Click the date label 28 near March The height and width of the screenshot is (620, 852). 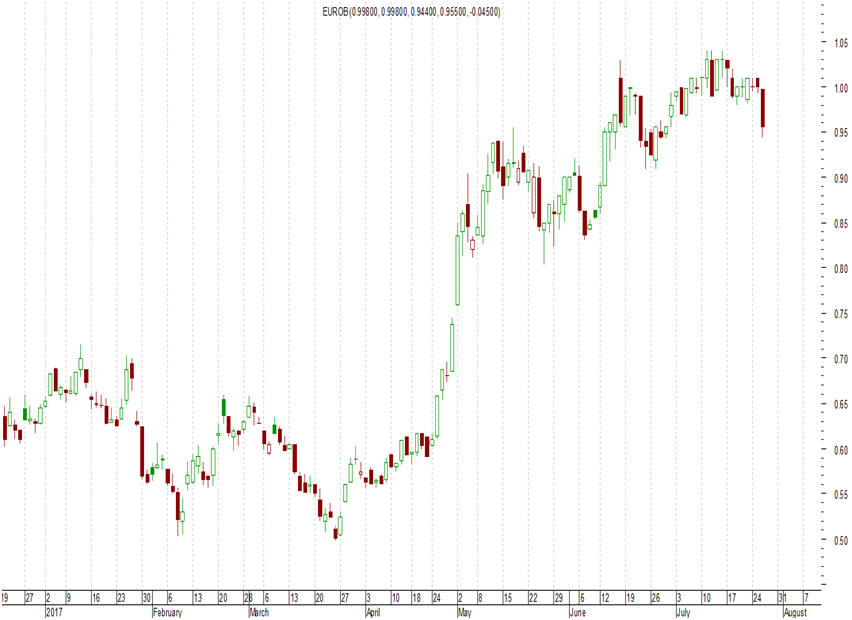[248, 598]
